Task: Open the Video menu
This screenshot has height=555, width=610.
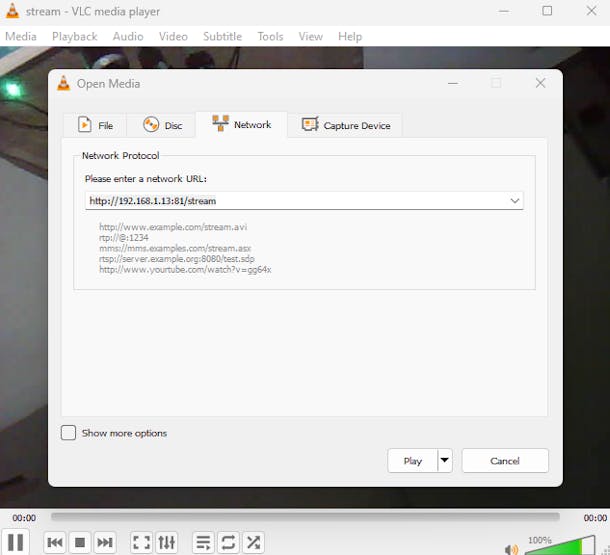Action: coord(173,37)
